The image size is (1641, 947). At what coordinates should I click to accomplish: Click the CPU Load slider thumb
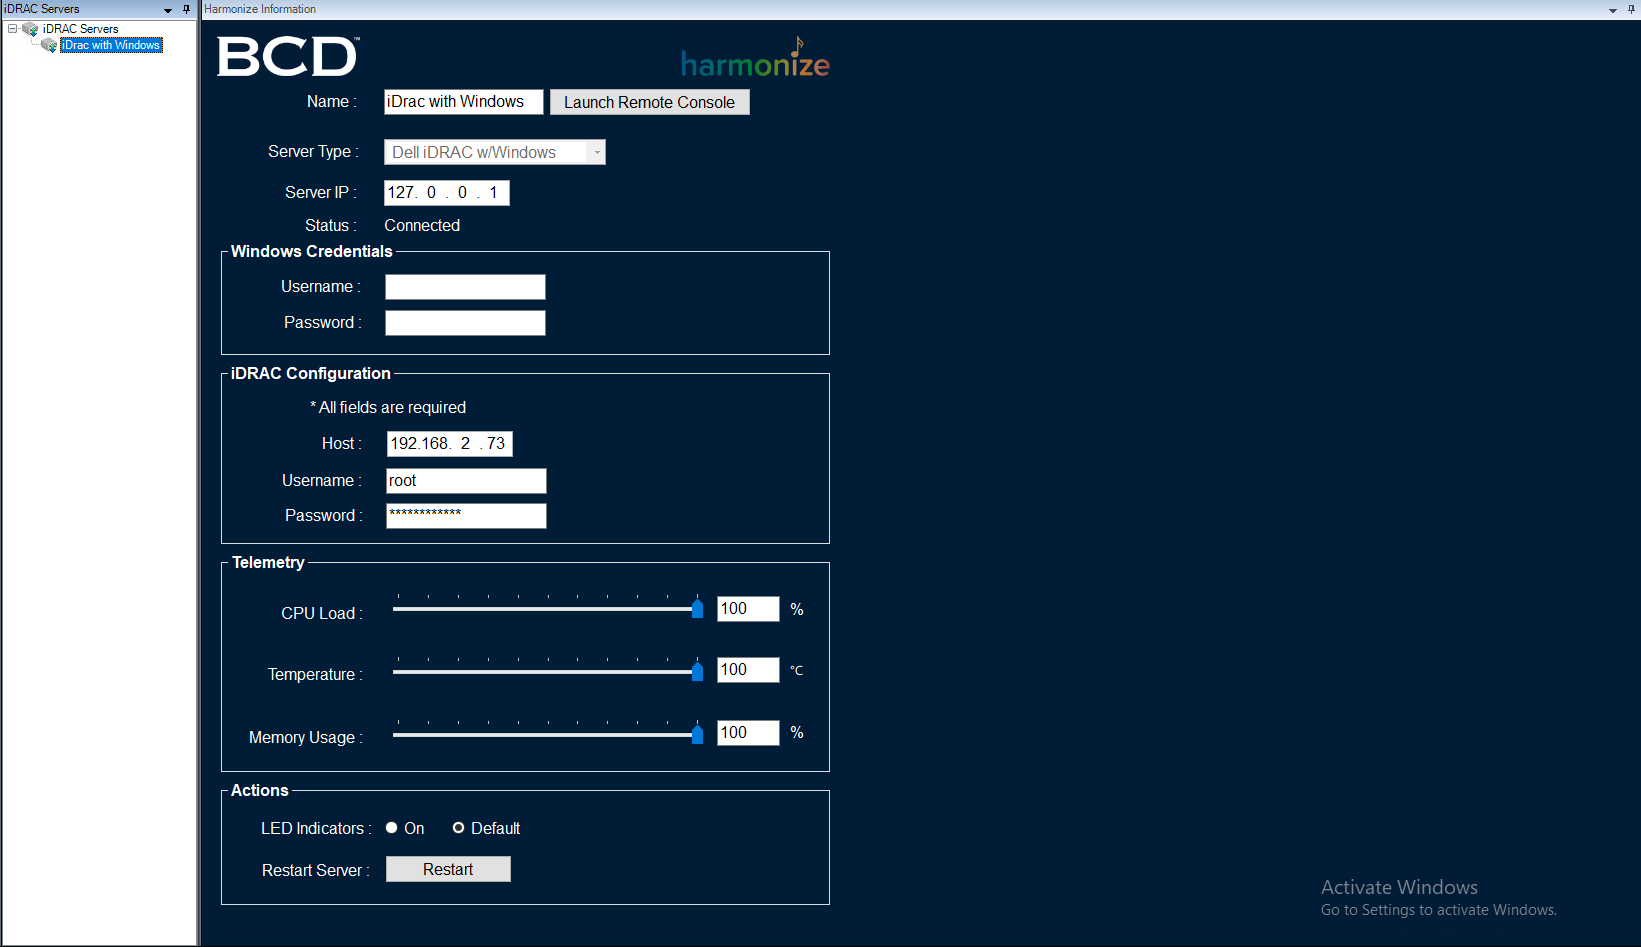pyautogui.click(x=697, y=609)
